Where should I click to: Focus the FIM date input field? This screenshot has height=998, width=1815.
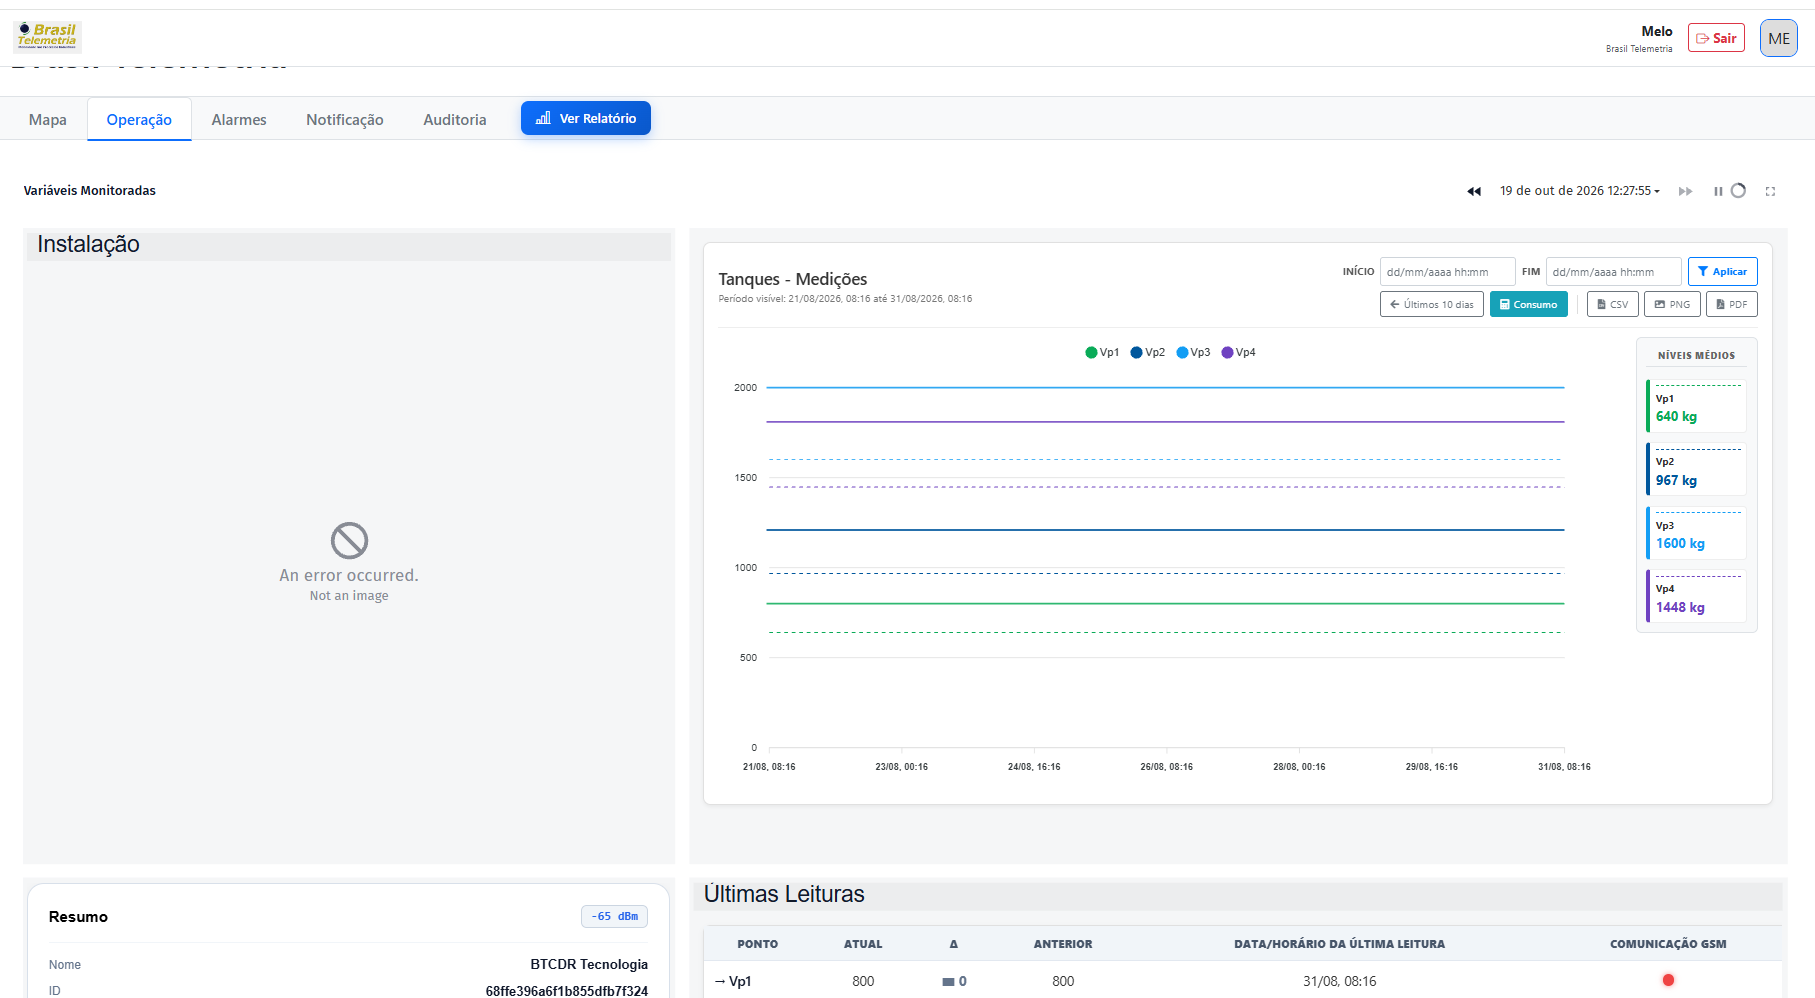click(1613, 271)
